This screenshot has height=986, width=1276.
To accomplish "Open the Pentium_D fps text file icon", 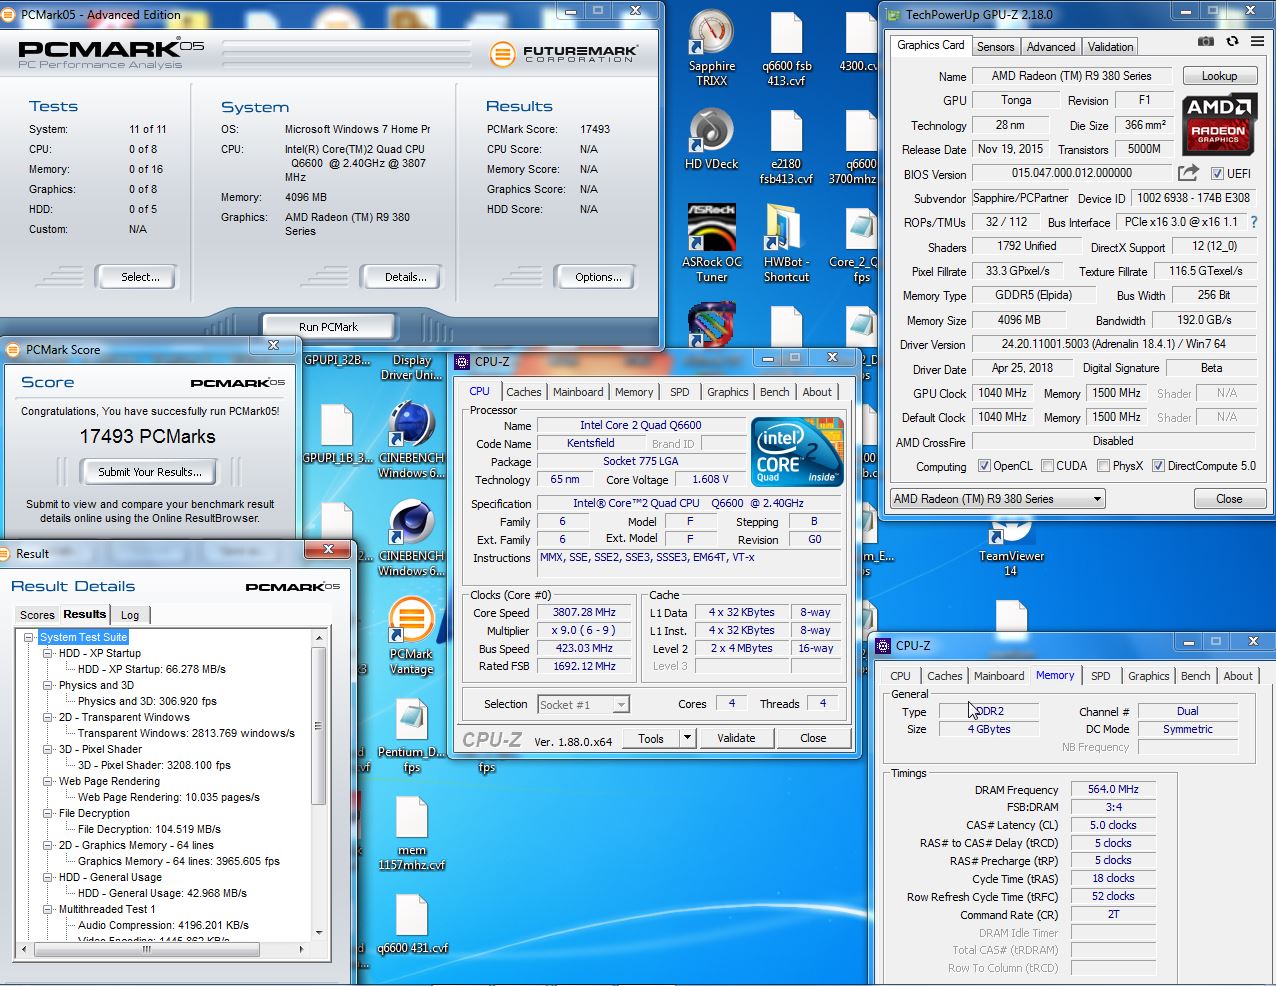I will point(411,736).
